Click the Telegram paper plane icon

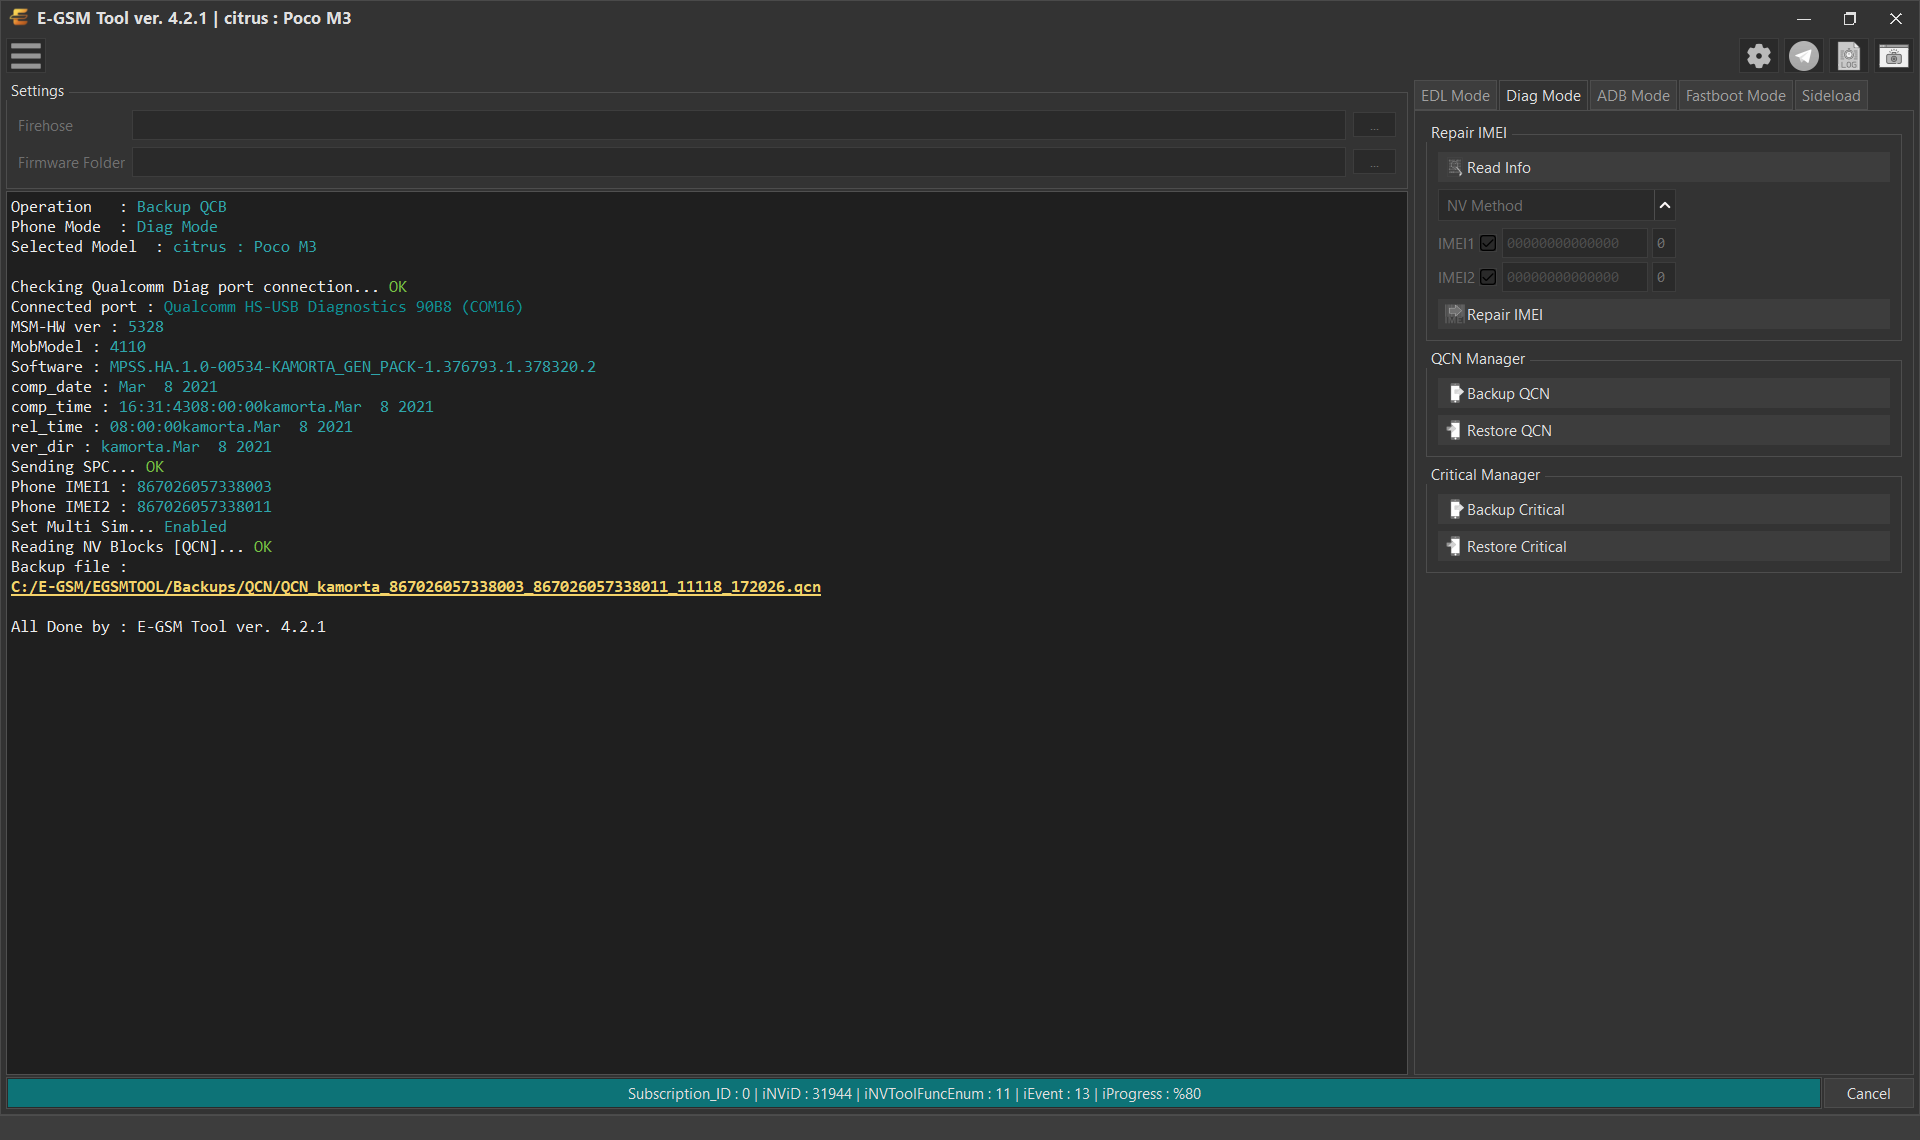coord(1804,56)
